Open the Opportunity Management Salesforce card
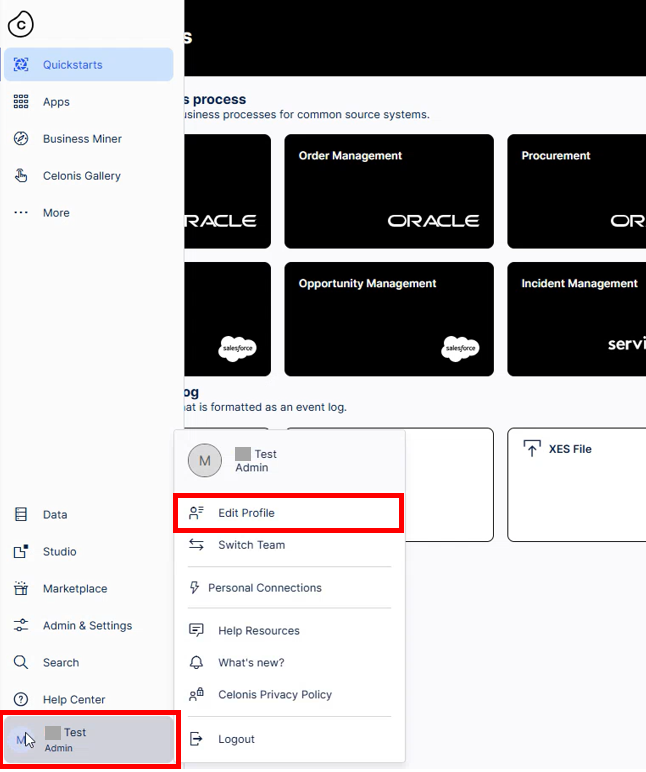 (389, 319)
